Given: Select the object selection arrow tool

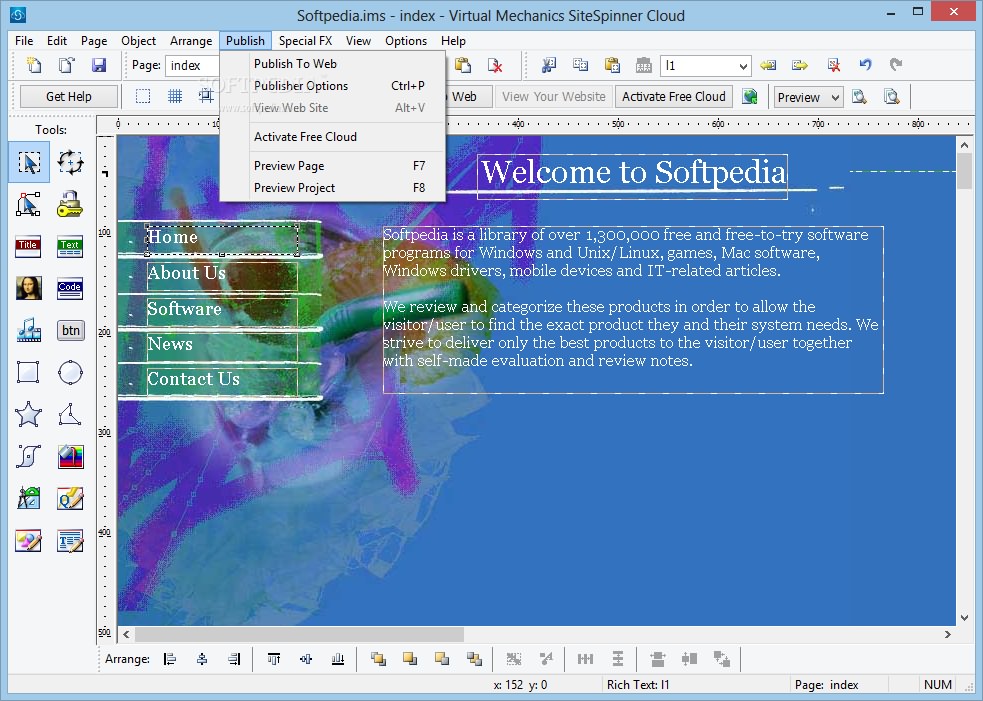Looking at the screenshot, I should [x=29, y=162].
